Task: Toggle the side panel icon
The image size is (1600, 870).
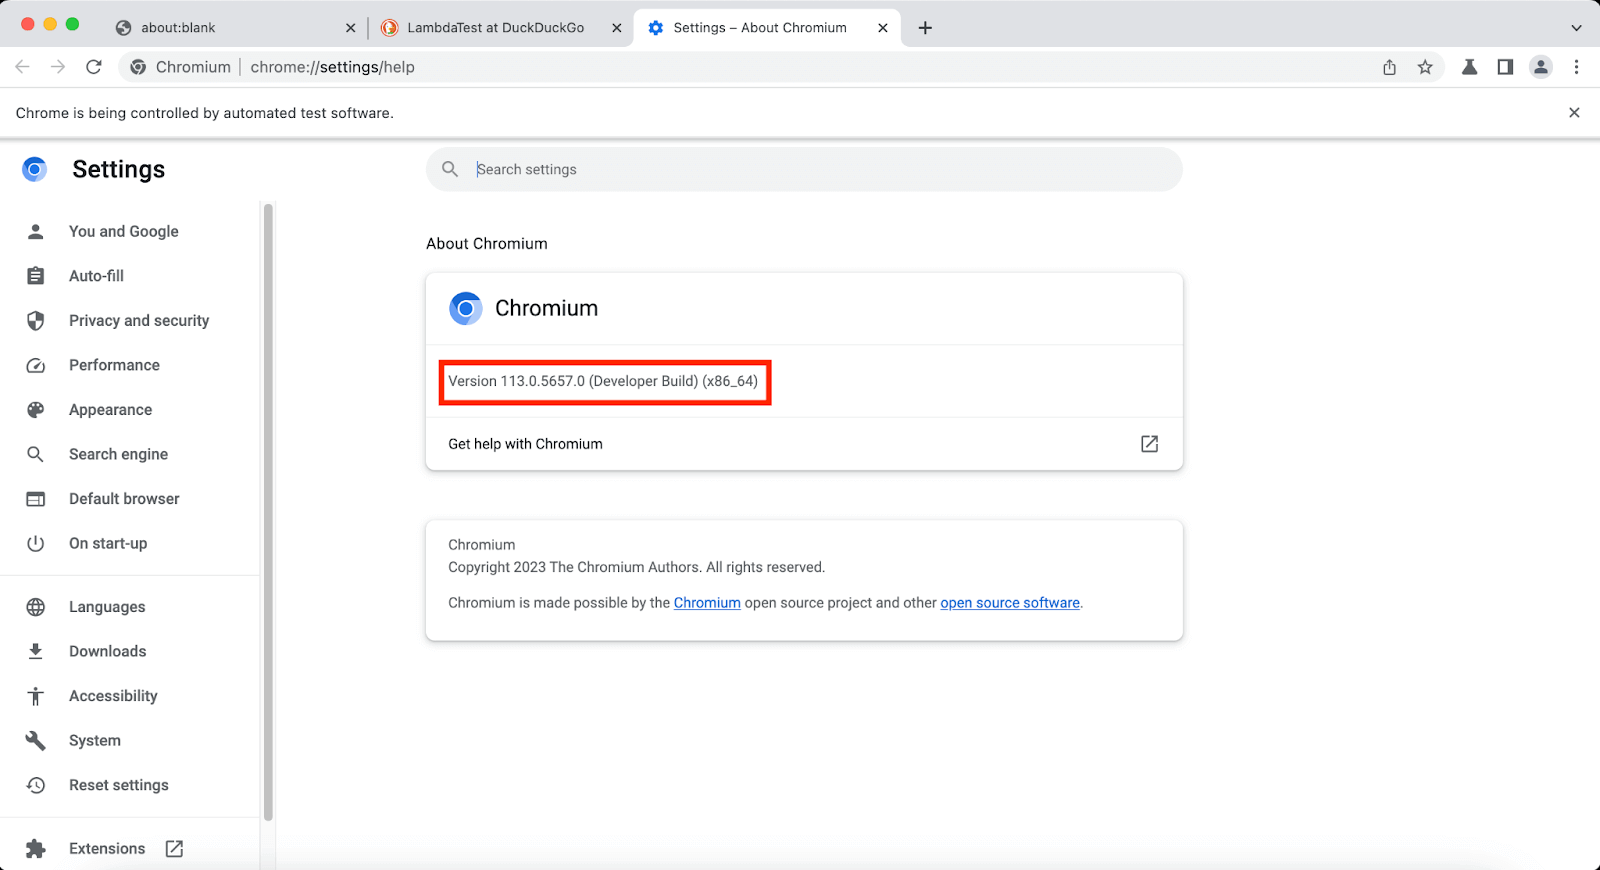Action: coord(1505,67)
